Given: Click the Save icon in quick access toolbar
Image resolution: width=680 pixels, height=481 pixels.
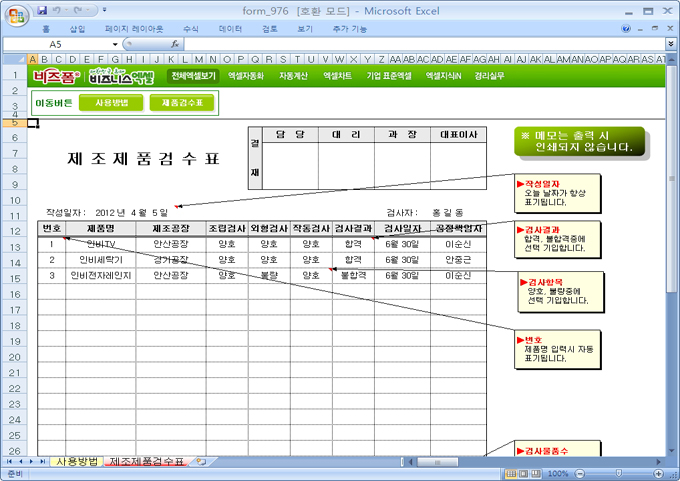Looking at the screenshot, I should pos(42,10).
